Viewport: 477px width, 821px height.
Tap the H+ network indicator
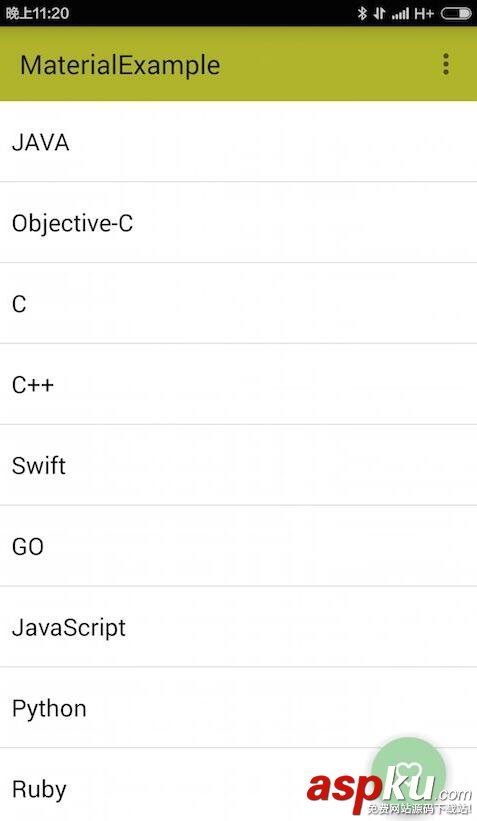pos(424,13)
